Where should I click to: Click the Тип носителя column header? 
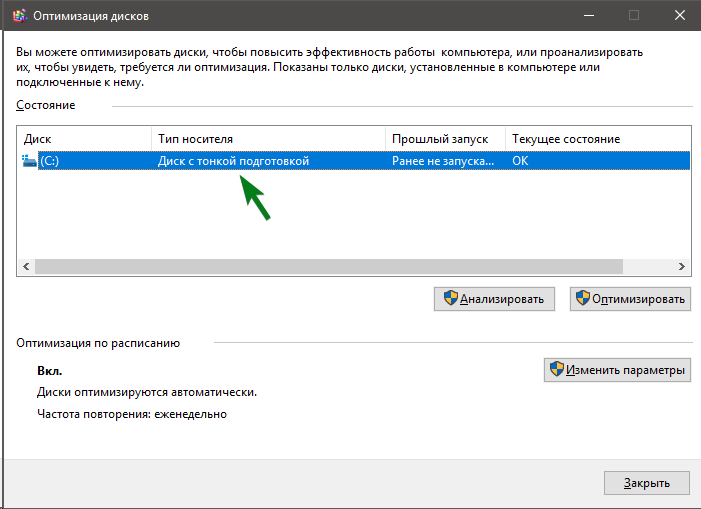pyautogui.click(x=268, y=139)
